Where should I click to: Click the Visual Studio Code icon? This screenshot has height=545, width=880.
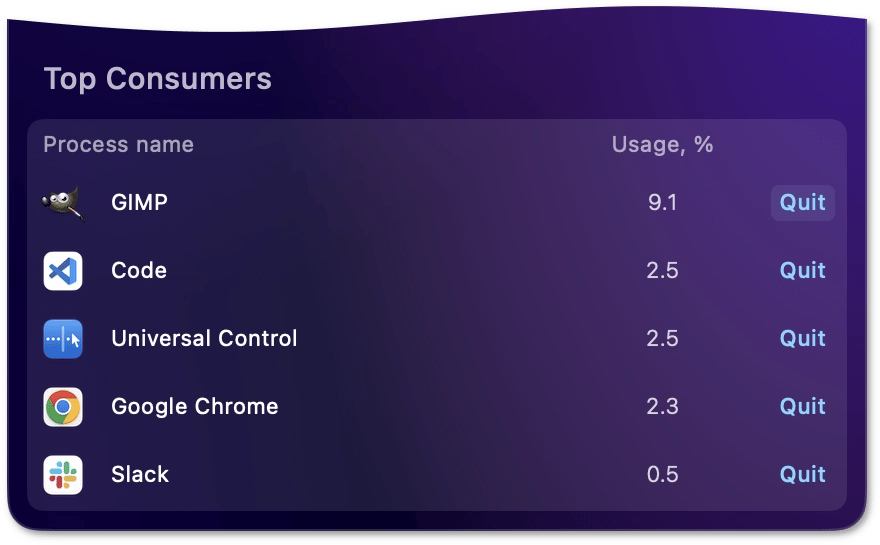[x=63, y=271]
